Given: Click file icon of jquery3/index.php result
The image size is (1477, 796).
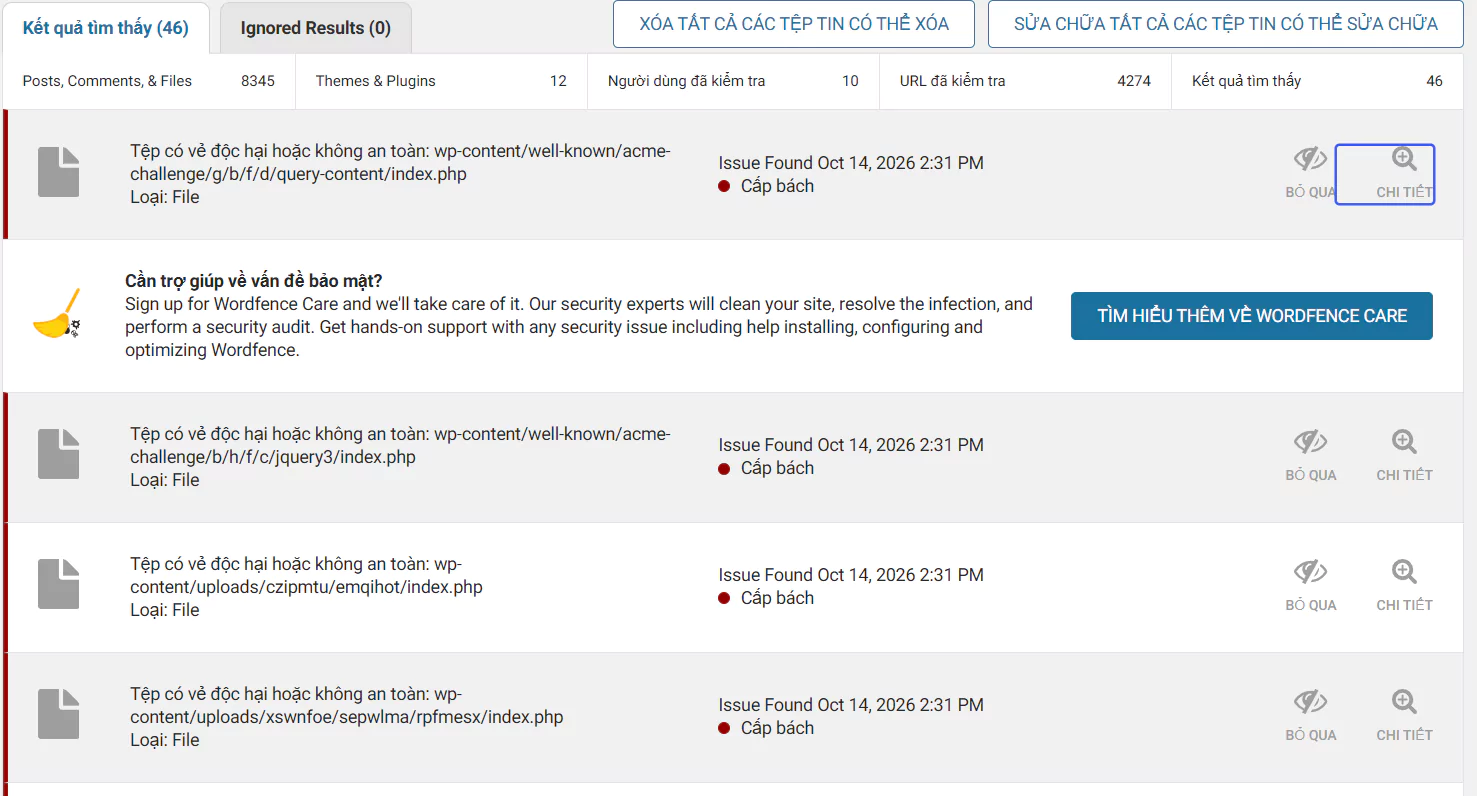Looking at the screenshot, I should [x=58, y=453].
